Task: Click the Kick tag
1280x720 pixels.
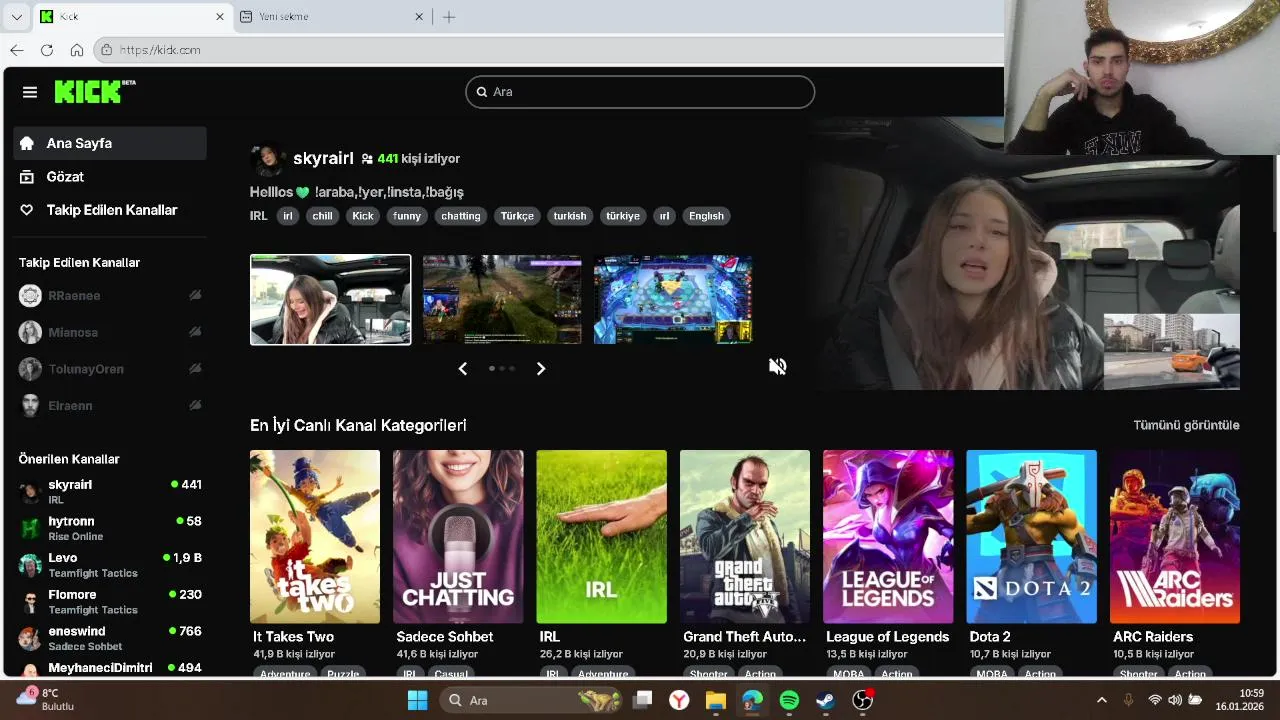Action: [362, 216]
